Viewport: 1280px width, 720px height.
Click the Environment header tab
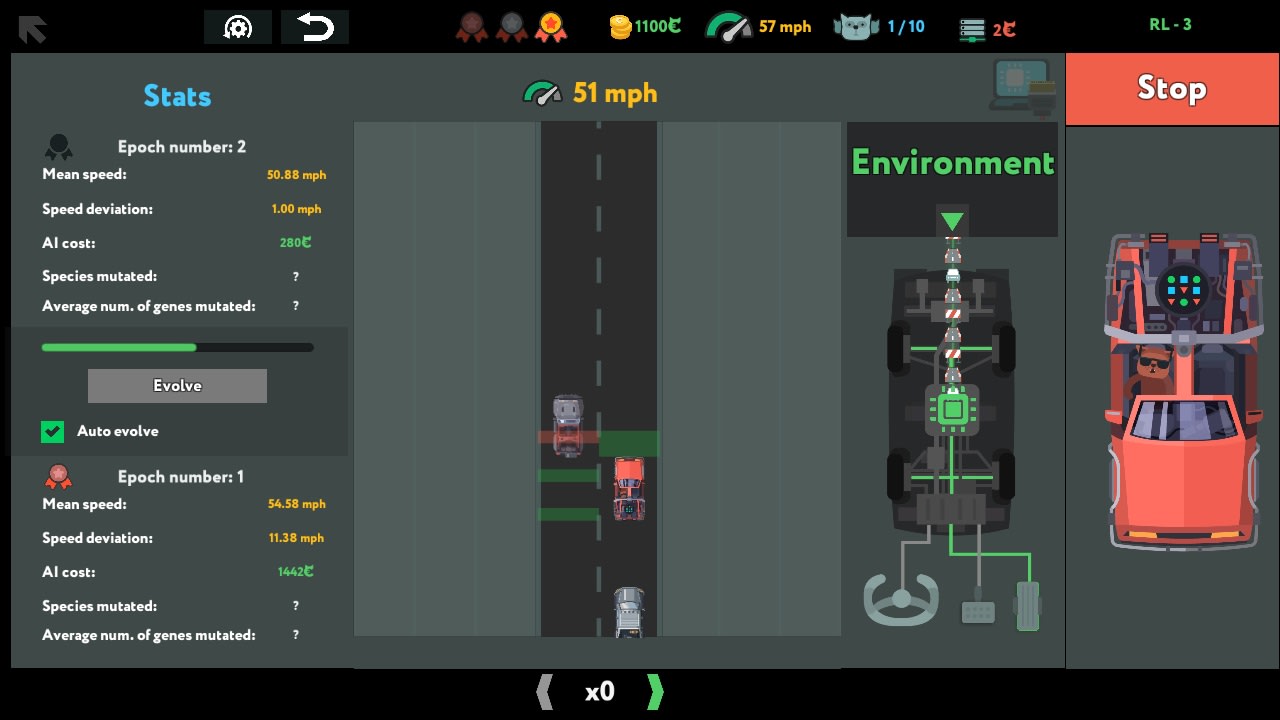coord(952,163)
